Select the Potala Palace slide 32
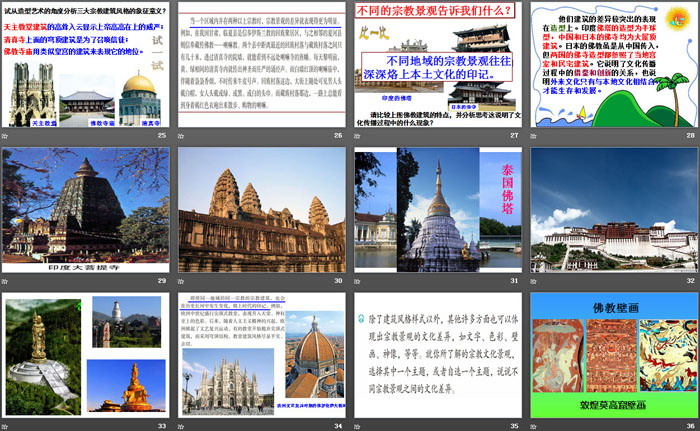Viewport: 700px width, 431px height. (612, 208)
